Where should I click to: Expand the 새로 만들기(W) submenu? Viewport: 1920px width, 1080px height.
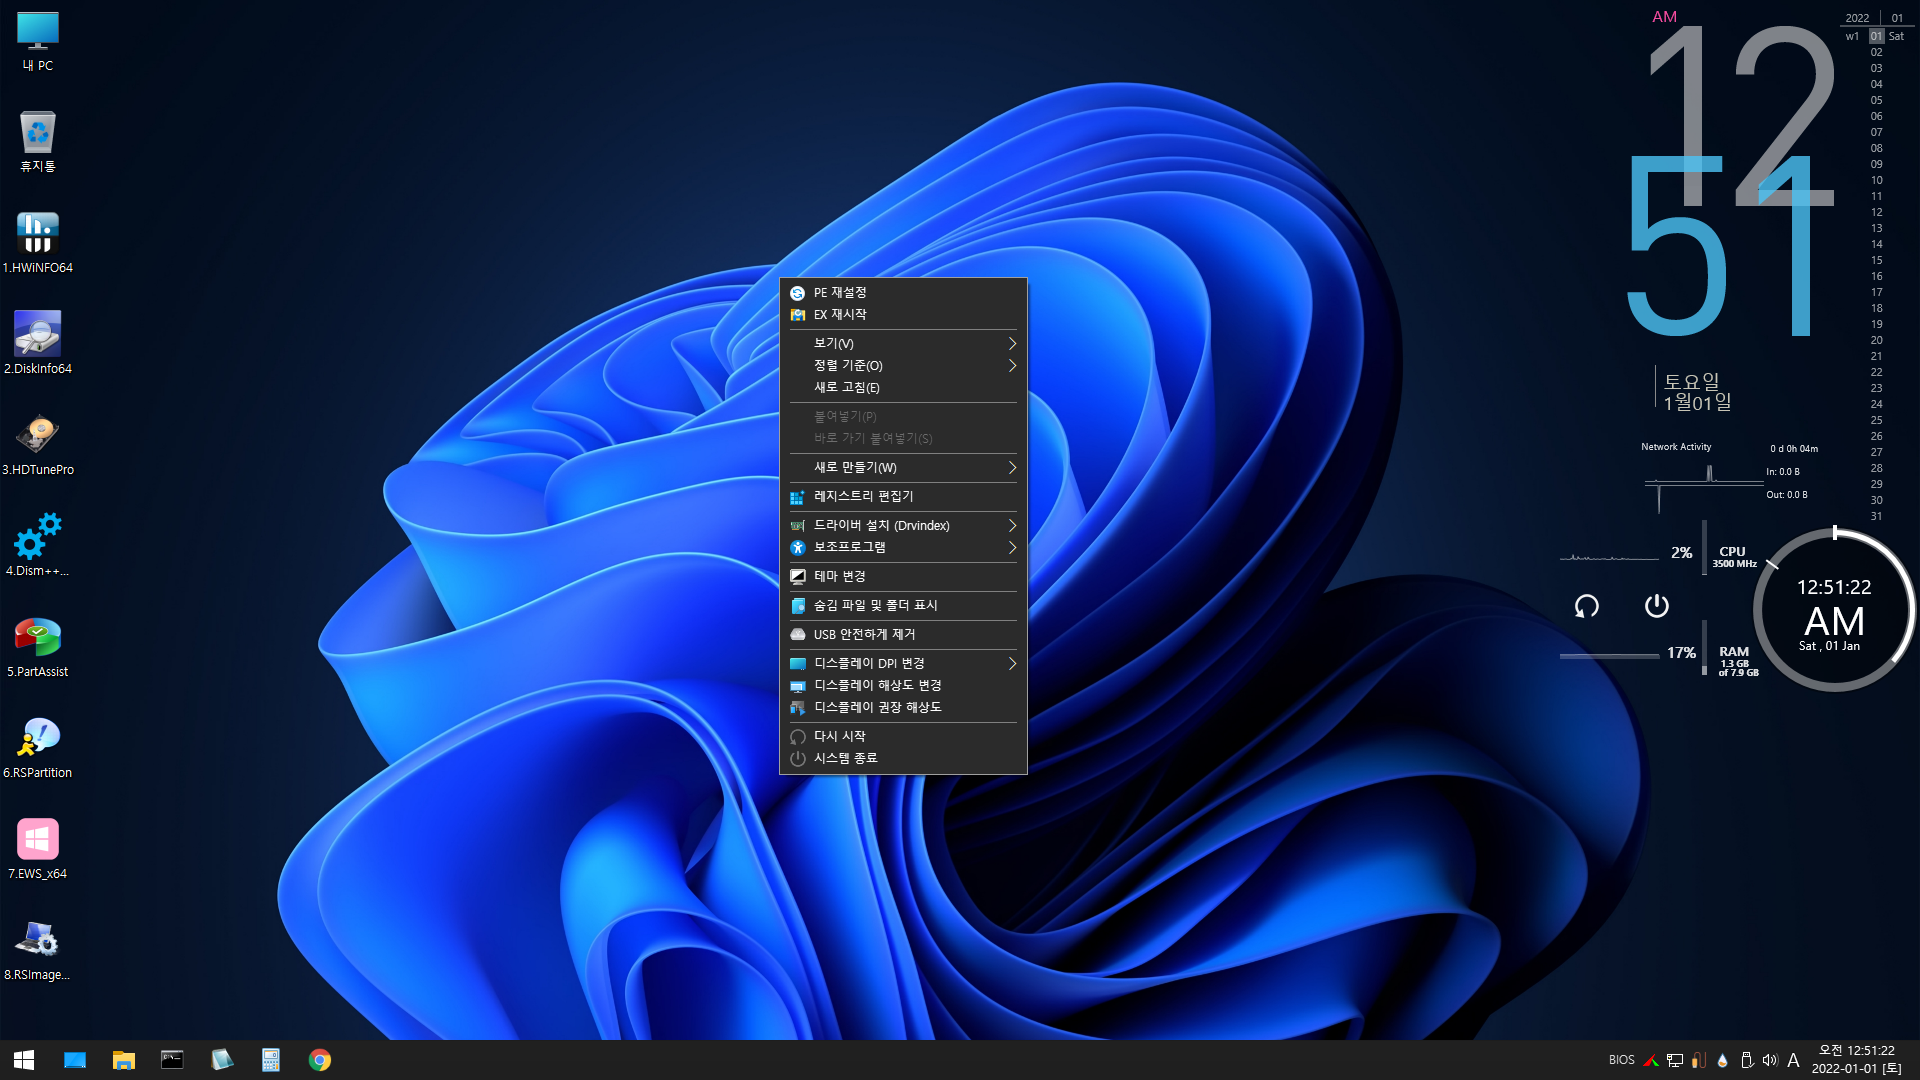(x=903, y=468)
